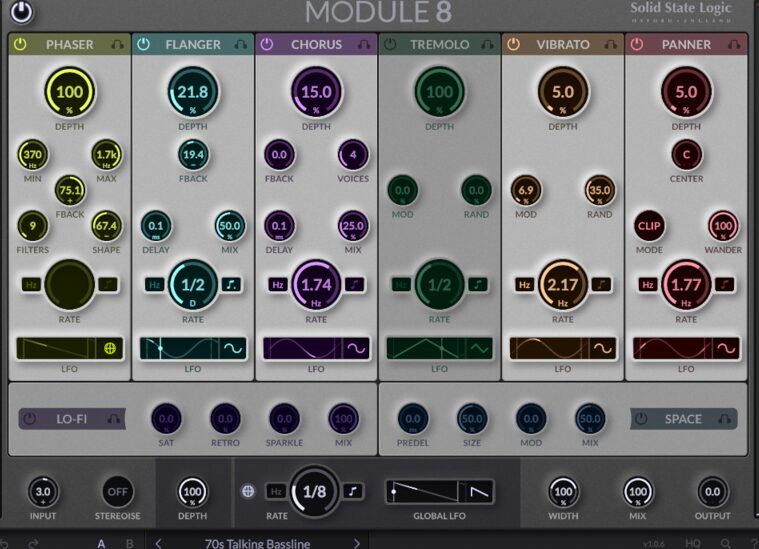
Task: Disable the Flanger module power switch
Action: (x=143, y=45)
